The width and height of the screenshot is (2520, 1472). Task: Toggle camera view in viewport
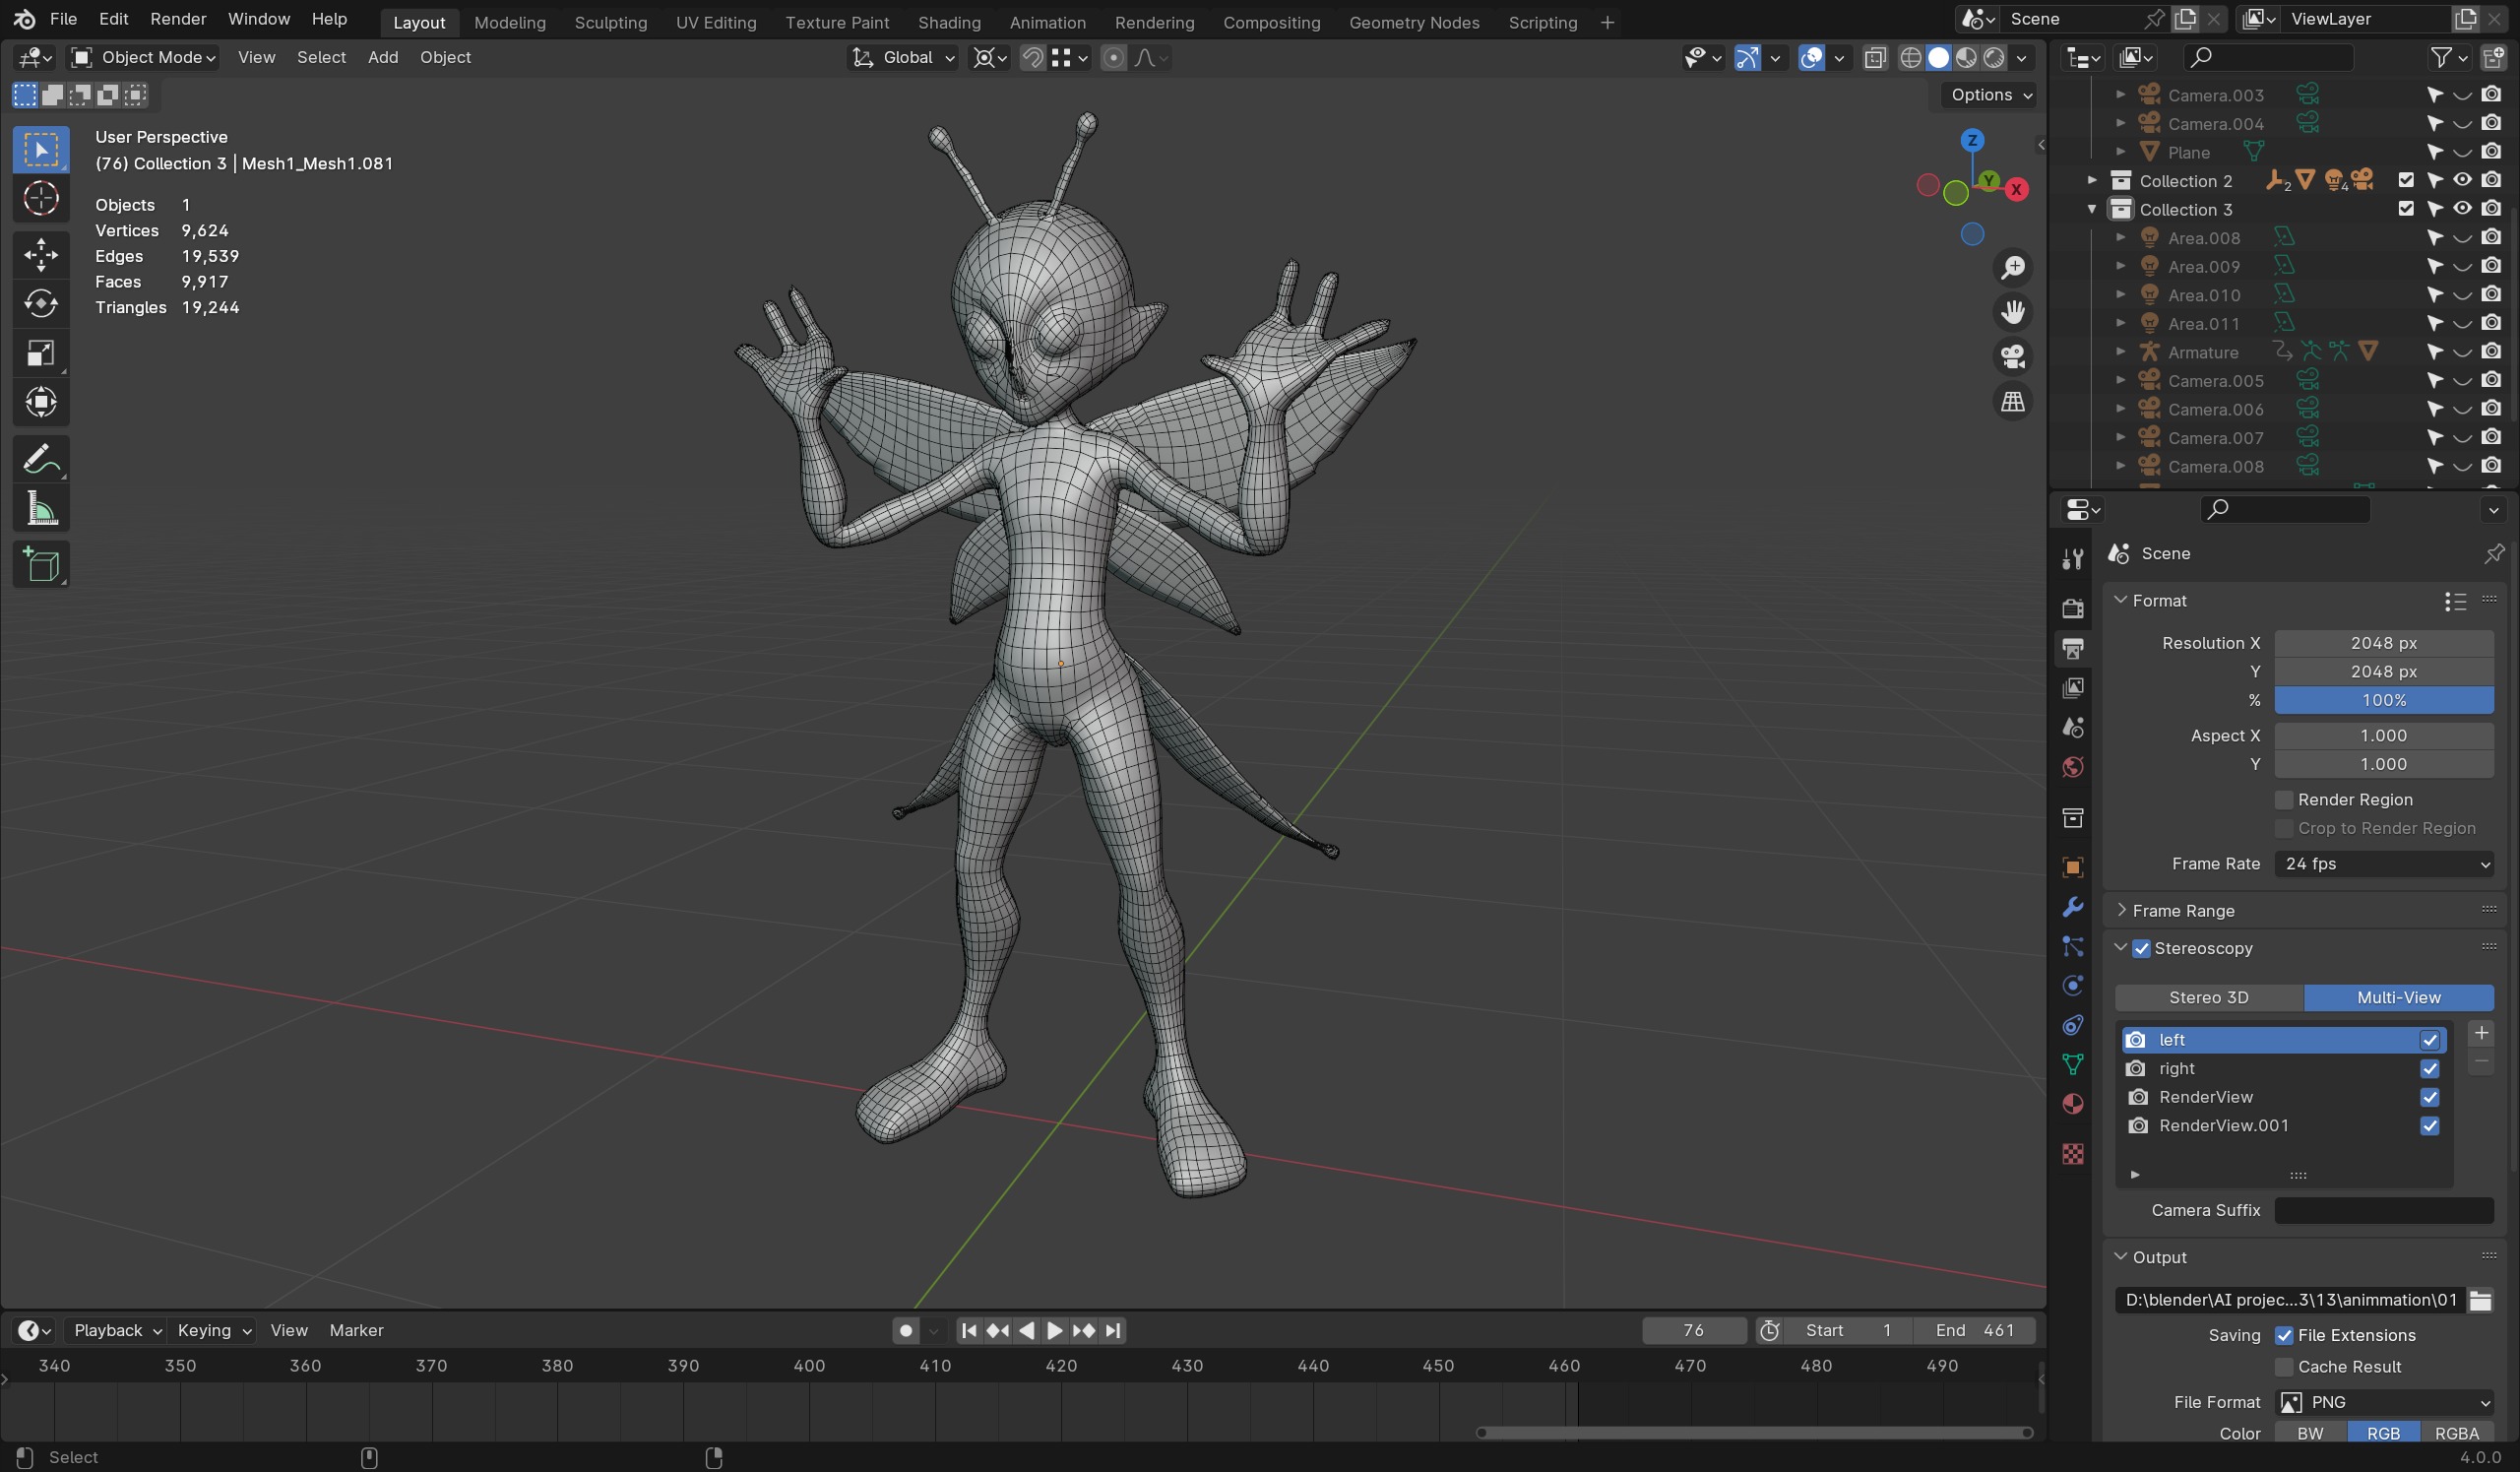pyautogui.click(x=2012, y=357)
